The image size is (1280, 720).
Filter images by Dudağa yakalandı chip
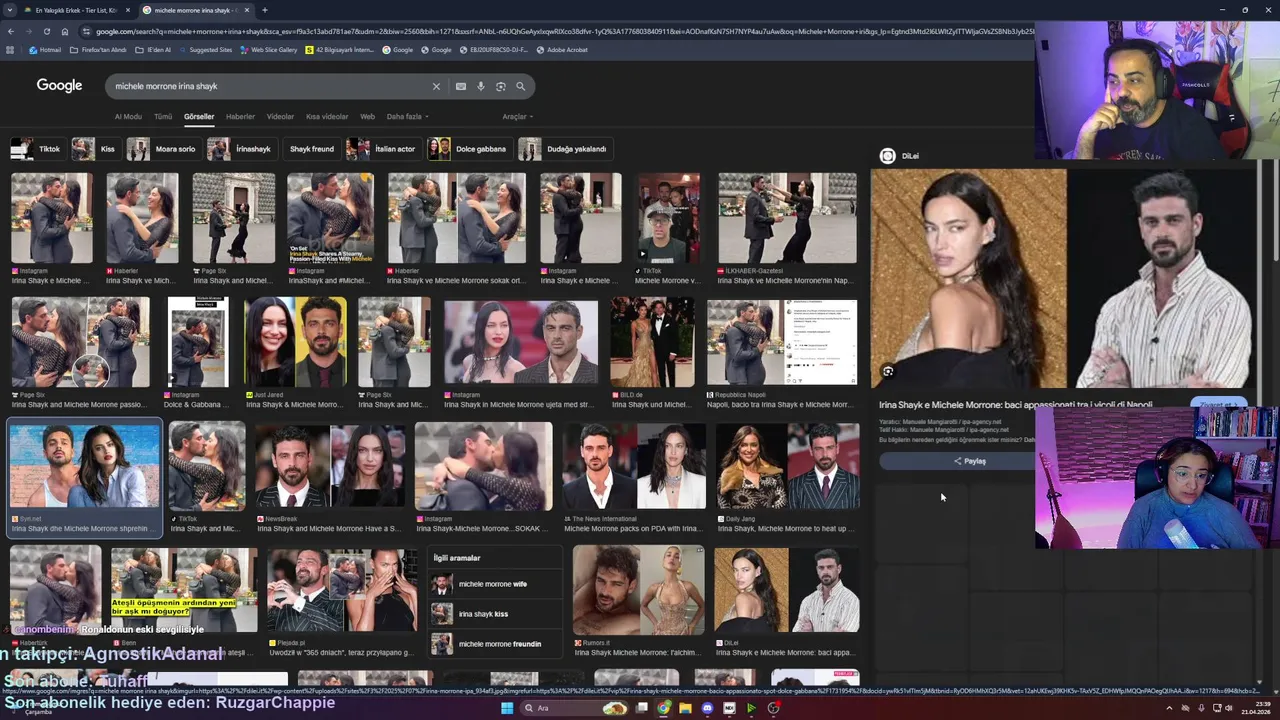[565, 149]
